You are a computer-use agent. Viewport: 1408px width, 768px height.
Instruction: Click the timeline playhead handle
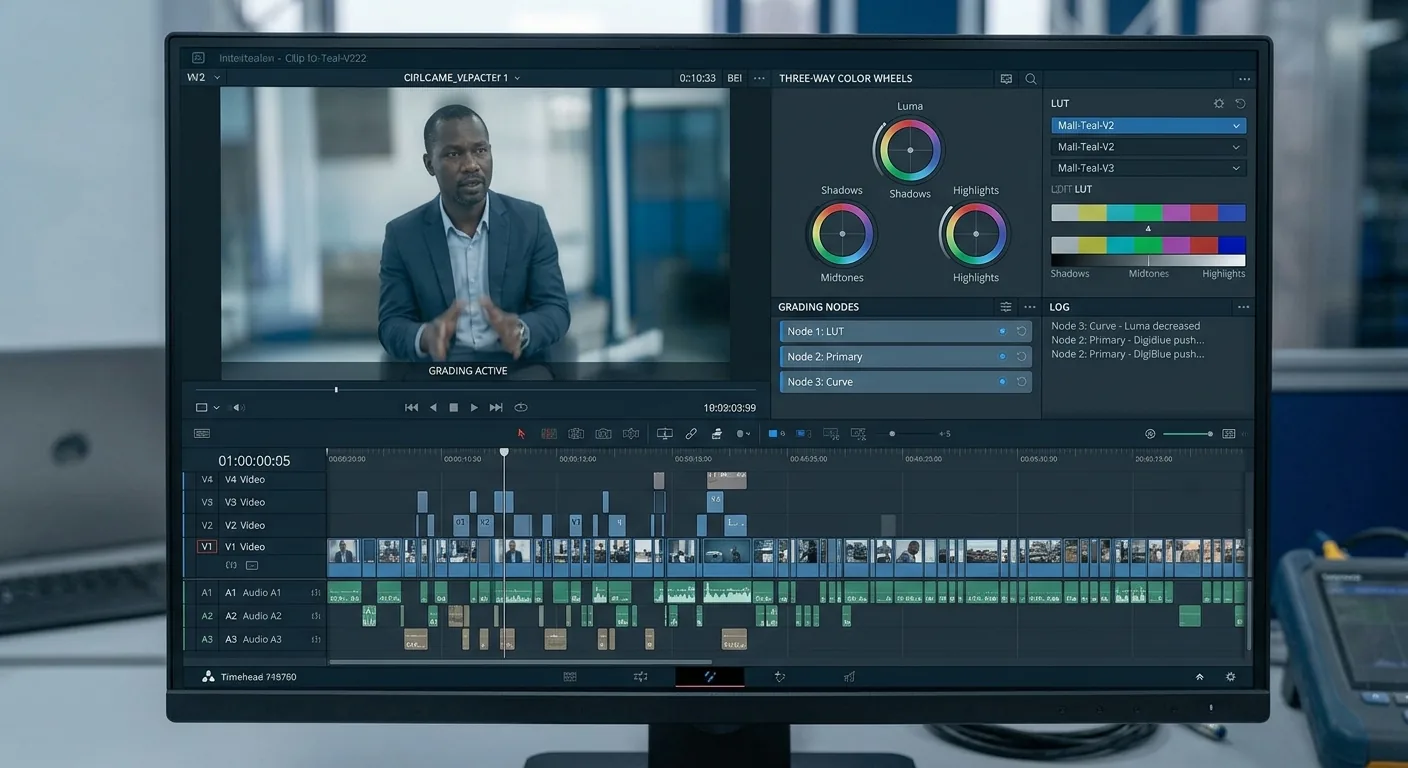click(504, 452)
